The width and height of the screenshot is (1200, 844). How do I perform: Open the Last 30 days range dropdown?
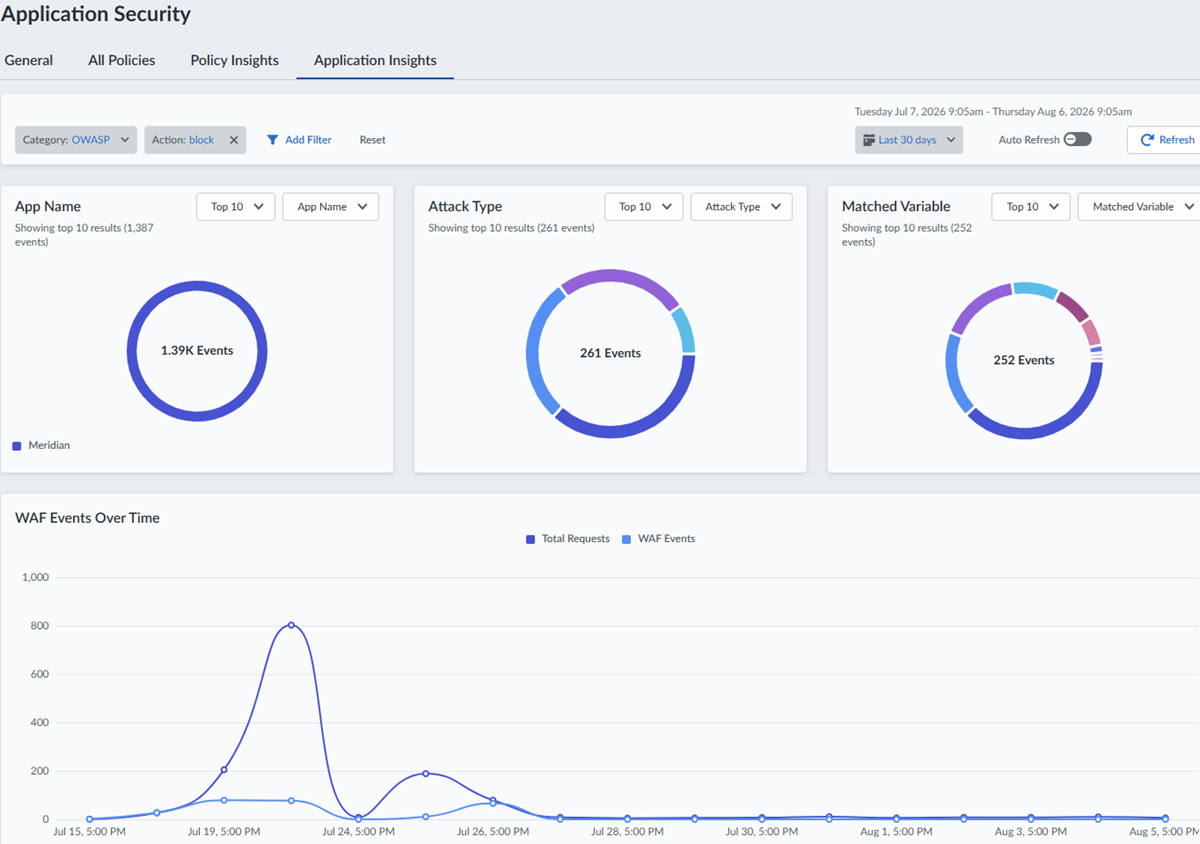click(x=909, y=140)
